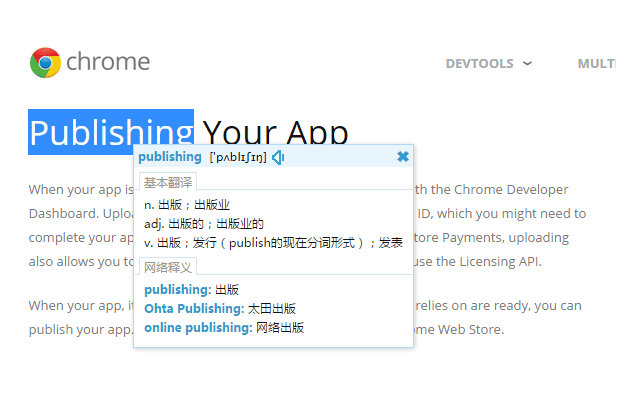Click the 'me Web Store.' text
Screen dimensions: 640x400
tap(459, 329)
